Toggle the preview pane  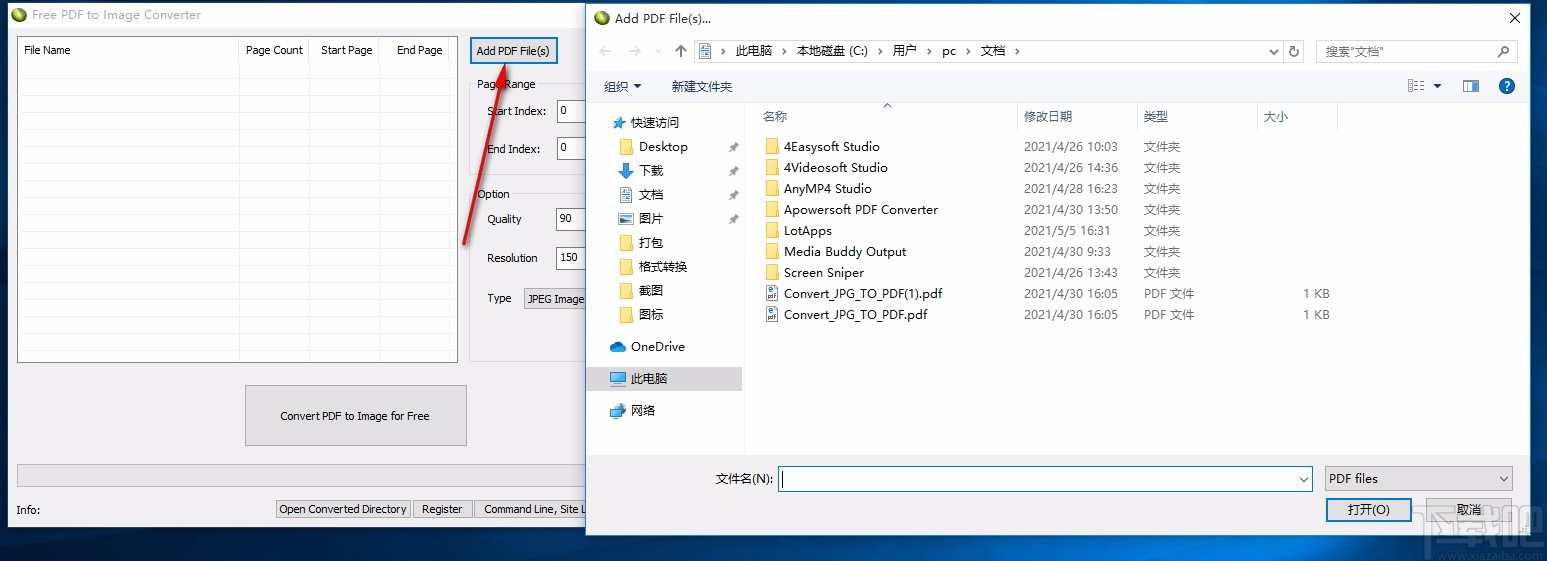tap(1471, 87)
